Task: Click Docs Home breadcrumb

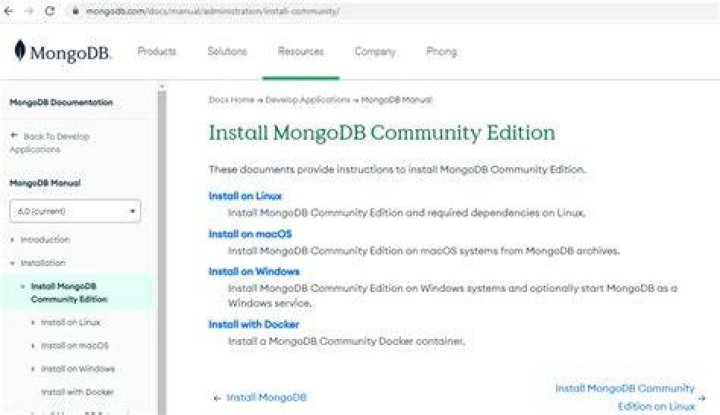Action: (231, 100)
